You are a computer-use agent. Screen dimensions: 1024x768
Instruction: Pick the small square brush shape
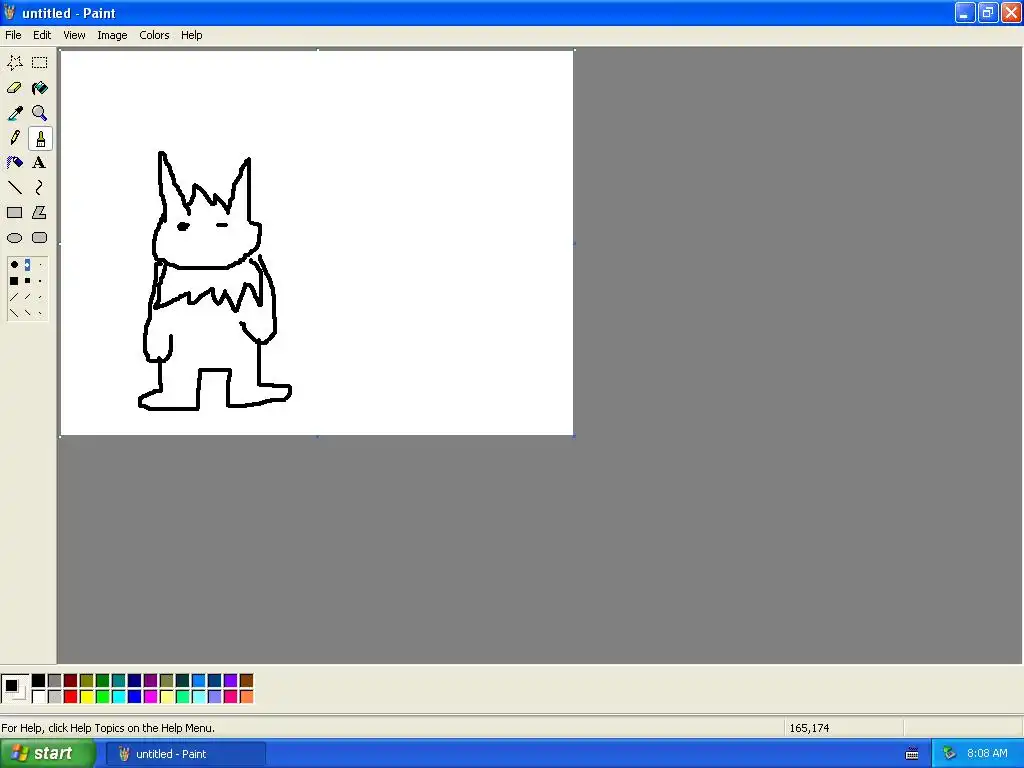pyautogui.click(x=40, y=281)
